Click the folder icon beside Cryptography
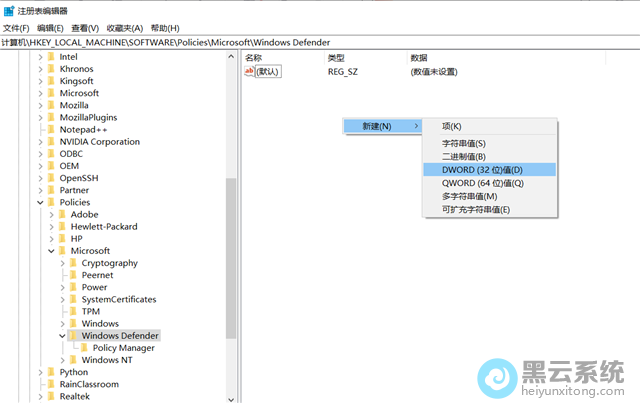640x403 pixels. [72, 263]
